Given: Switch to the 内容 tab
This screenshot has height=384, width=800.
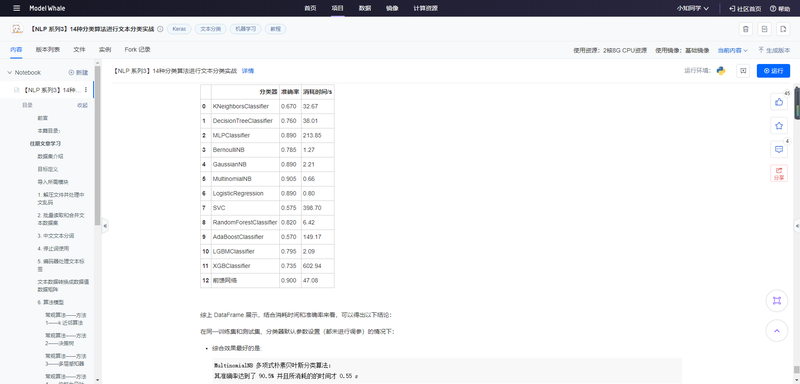Looking at the screenshot, I should [16, 49].
